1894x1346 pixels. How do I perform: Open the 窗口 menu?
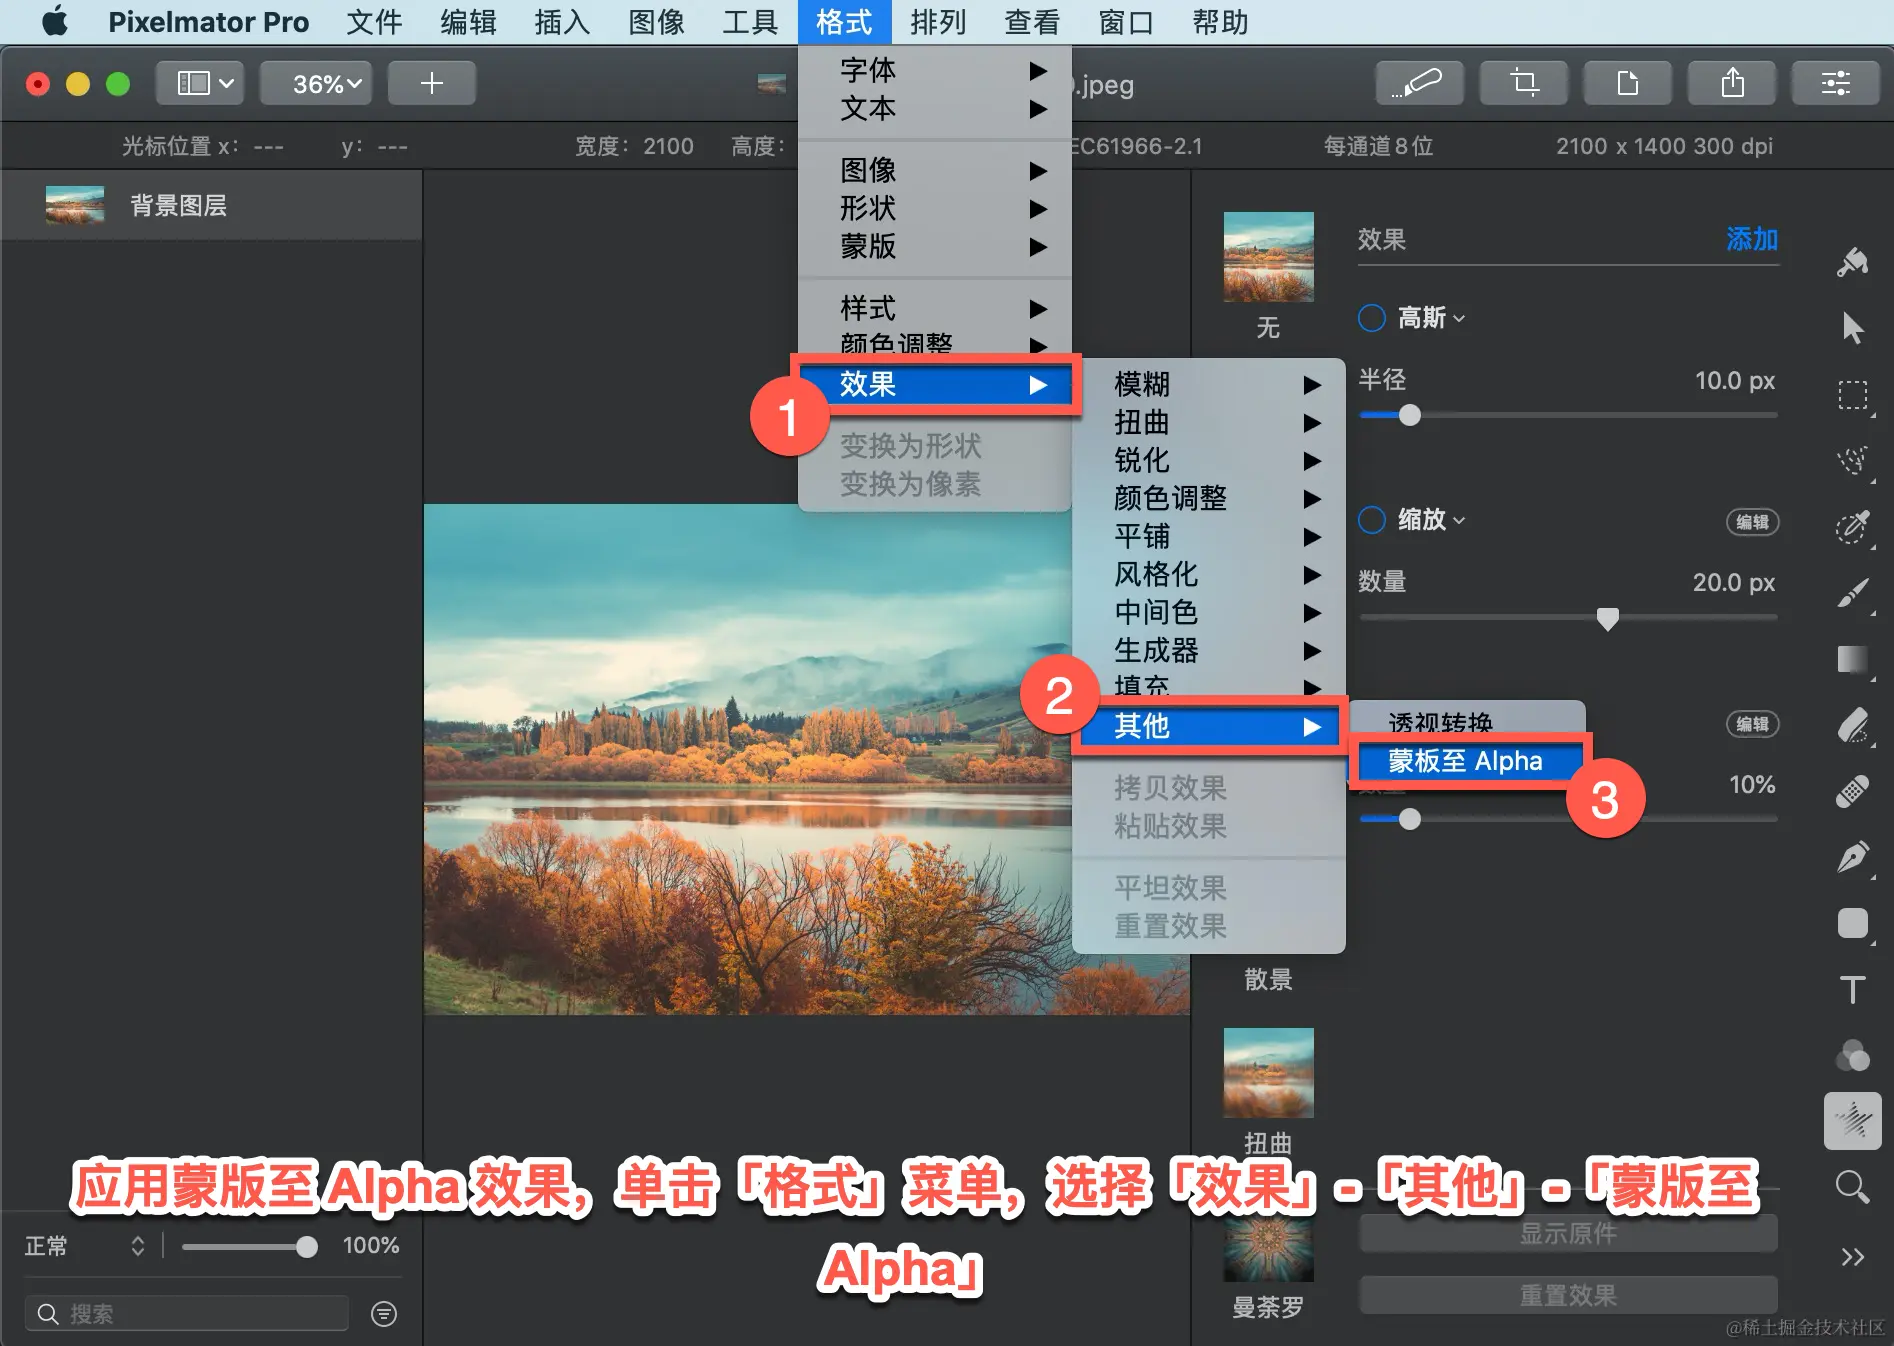click(1126, 22)
